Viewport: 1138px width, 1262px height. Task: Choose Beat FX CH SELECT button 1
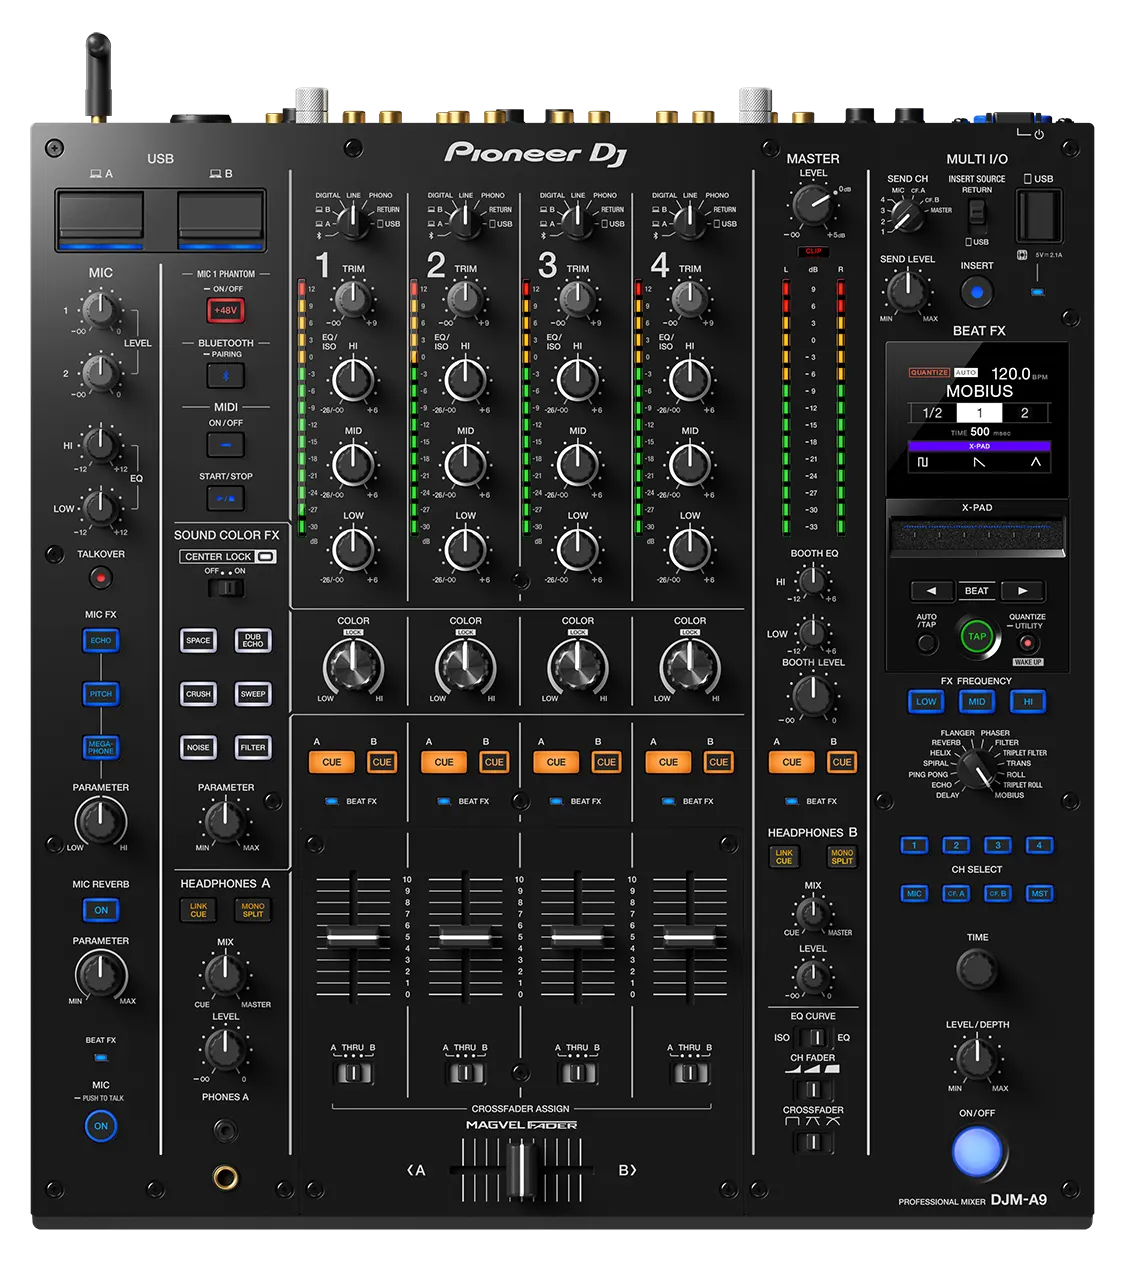(914, 846)
